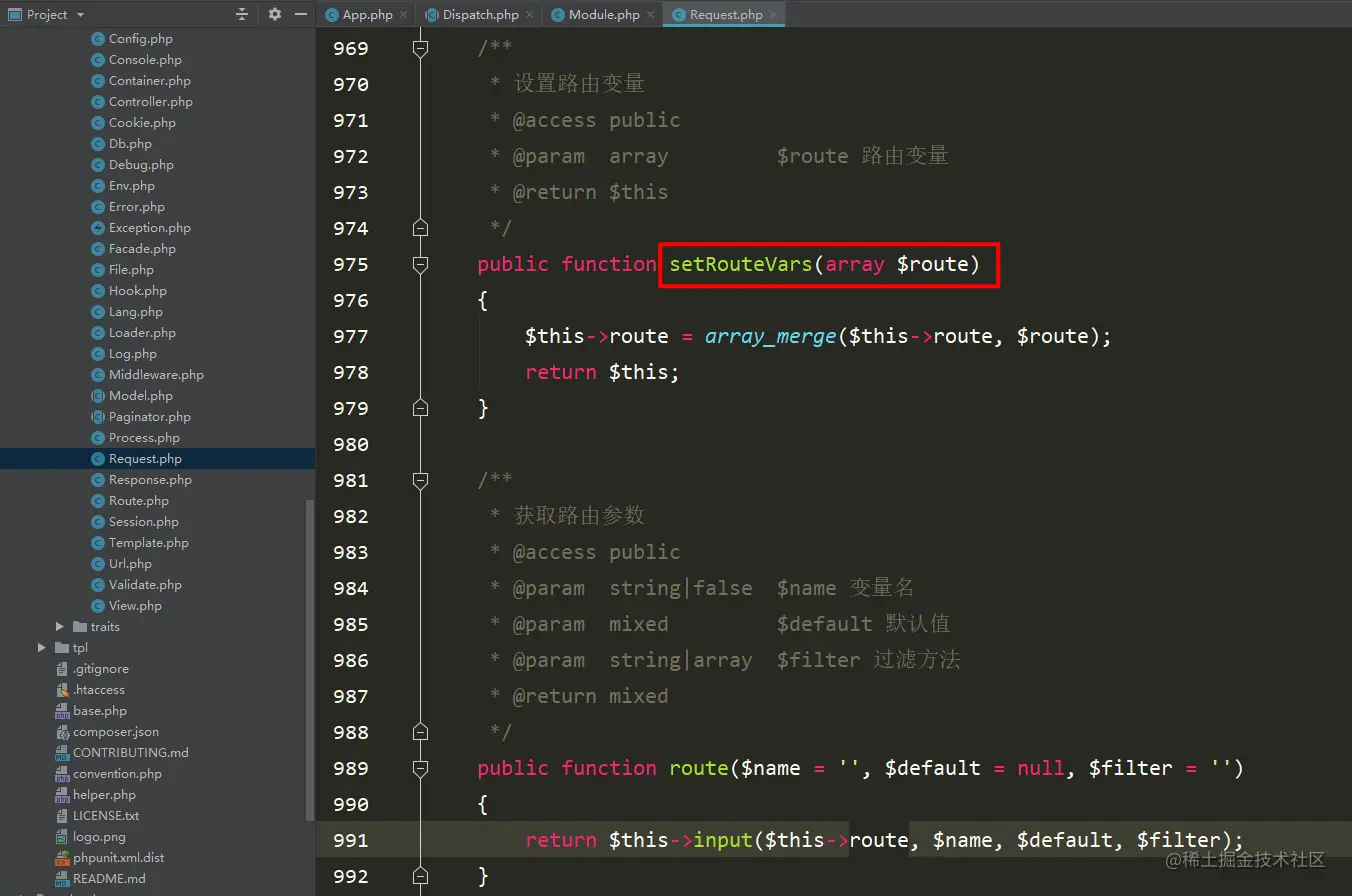Screen dimensions: 1352x896
Task: Click 'return $this;' on line 978
Action: coord(602,373)
